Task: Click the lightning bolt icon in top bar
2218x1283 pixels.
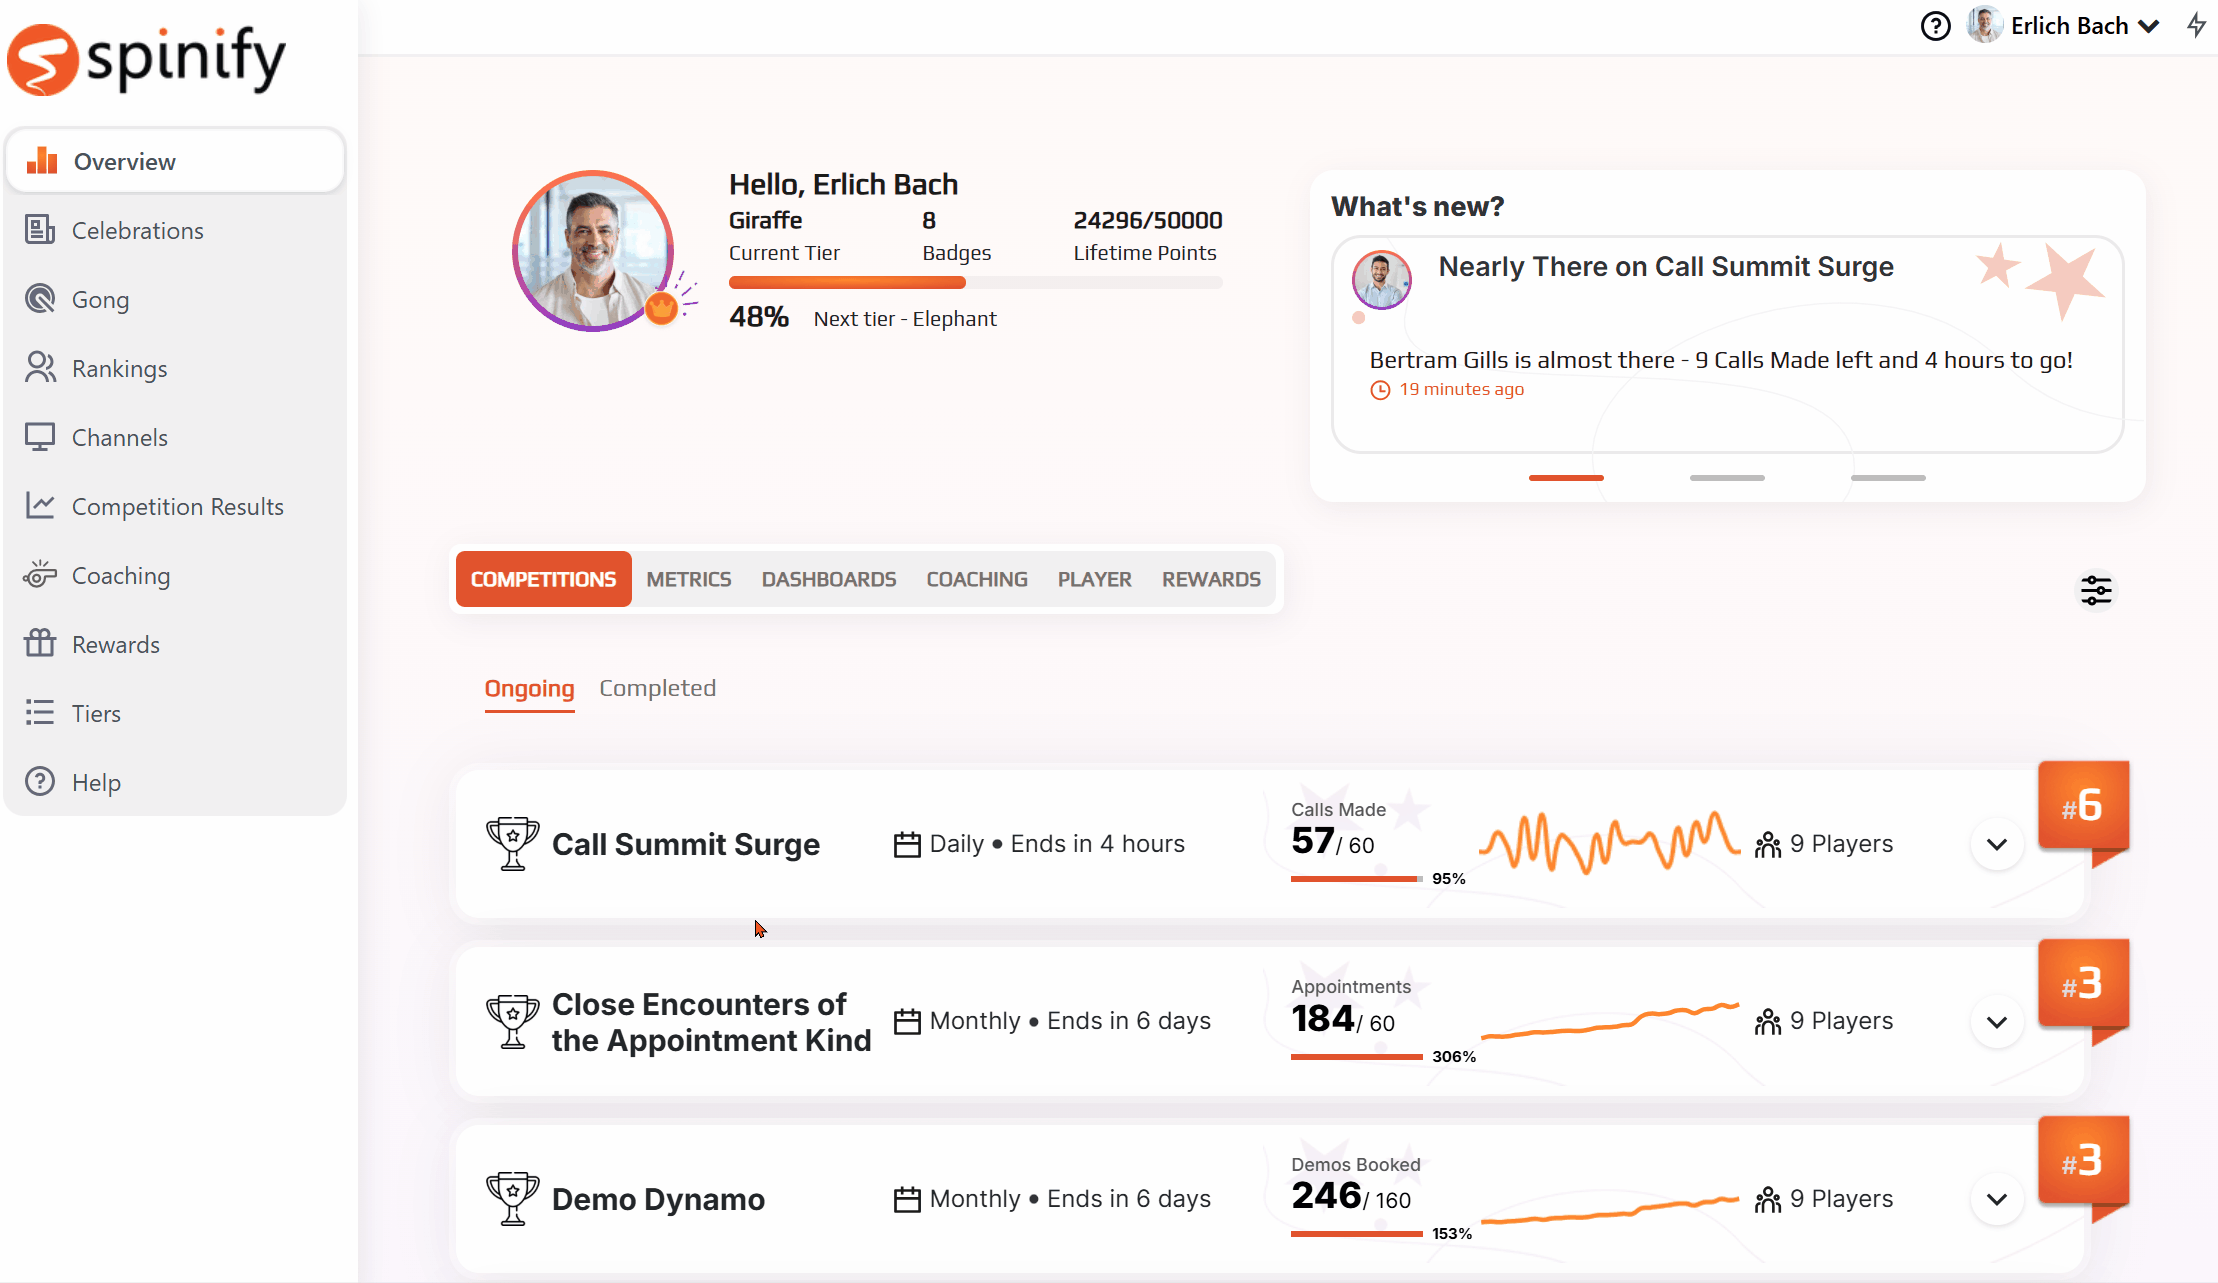Action: click(x=2195, y=25)
